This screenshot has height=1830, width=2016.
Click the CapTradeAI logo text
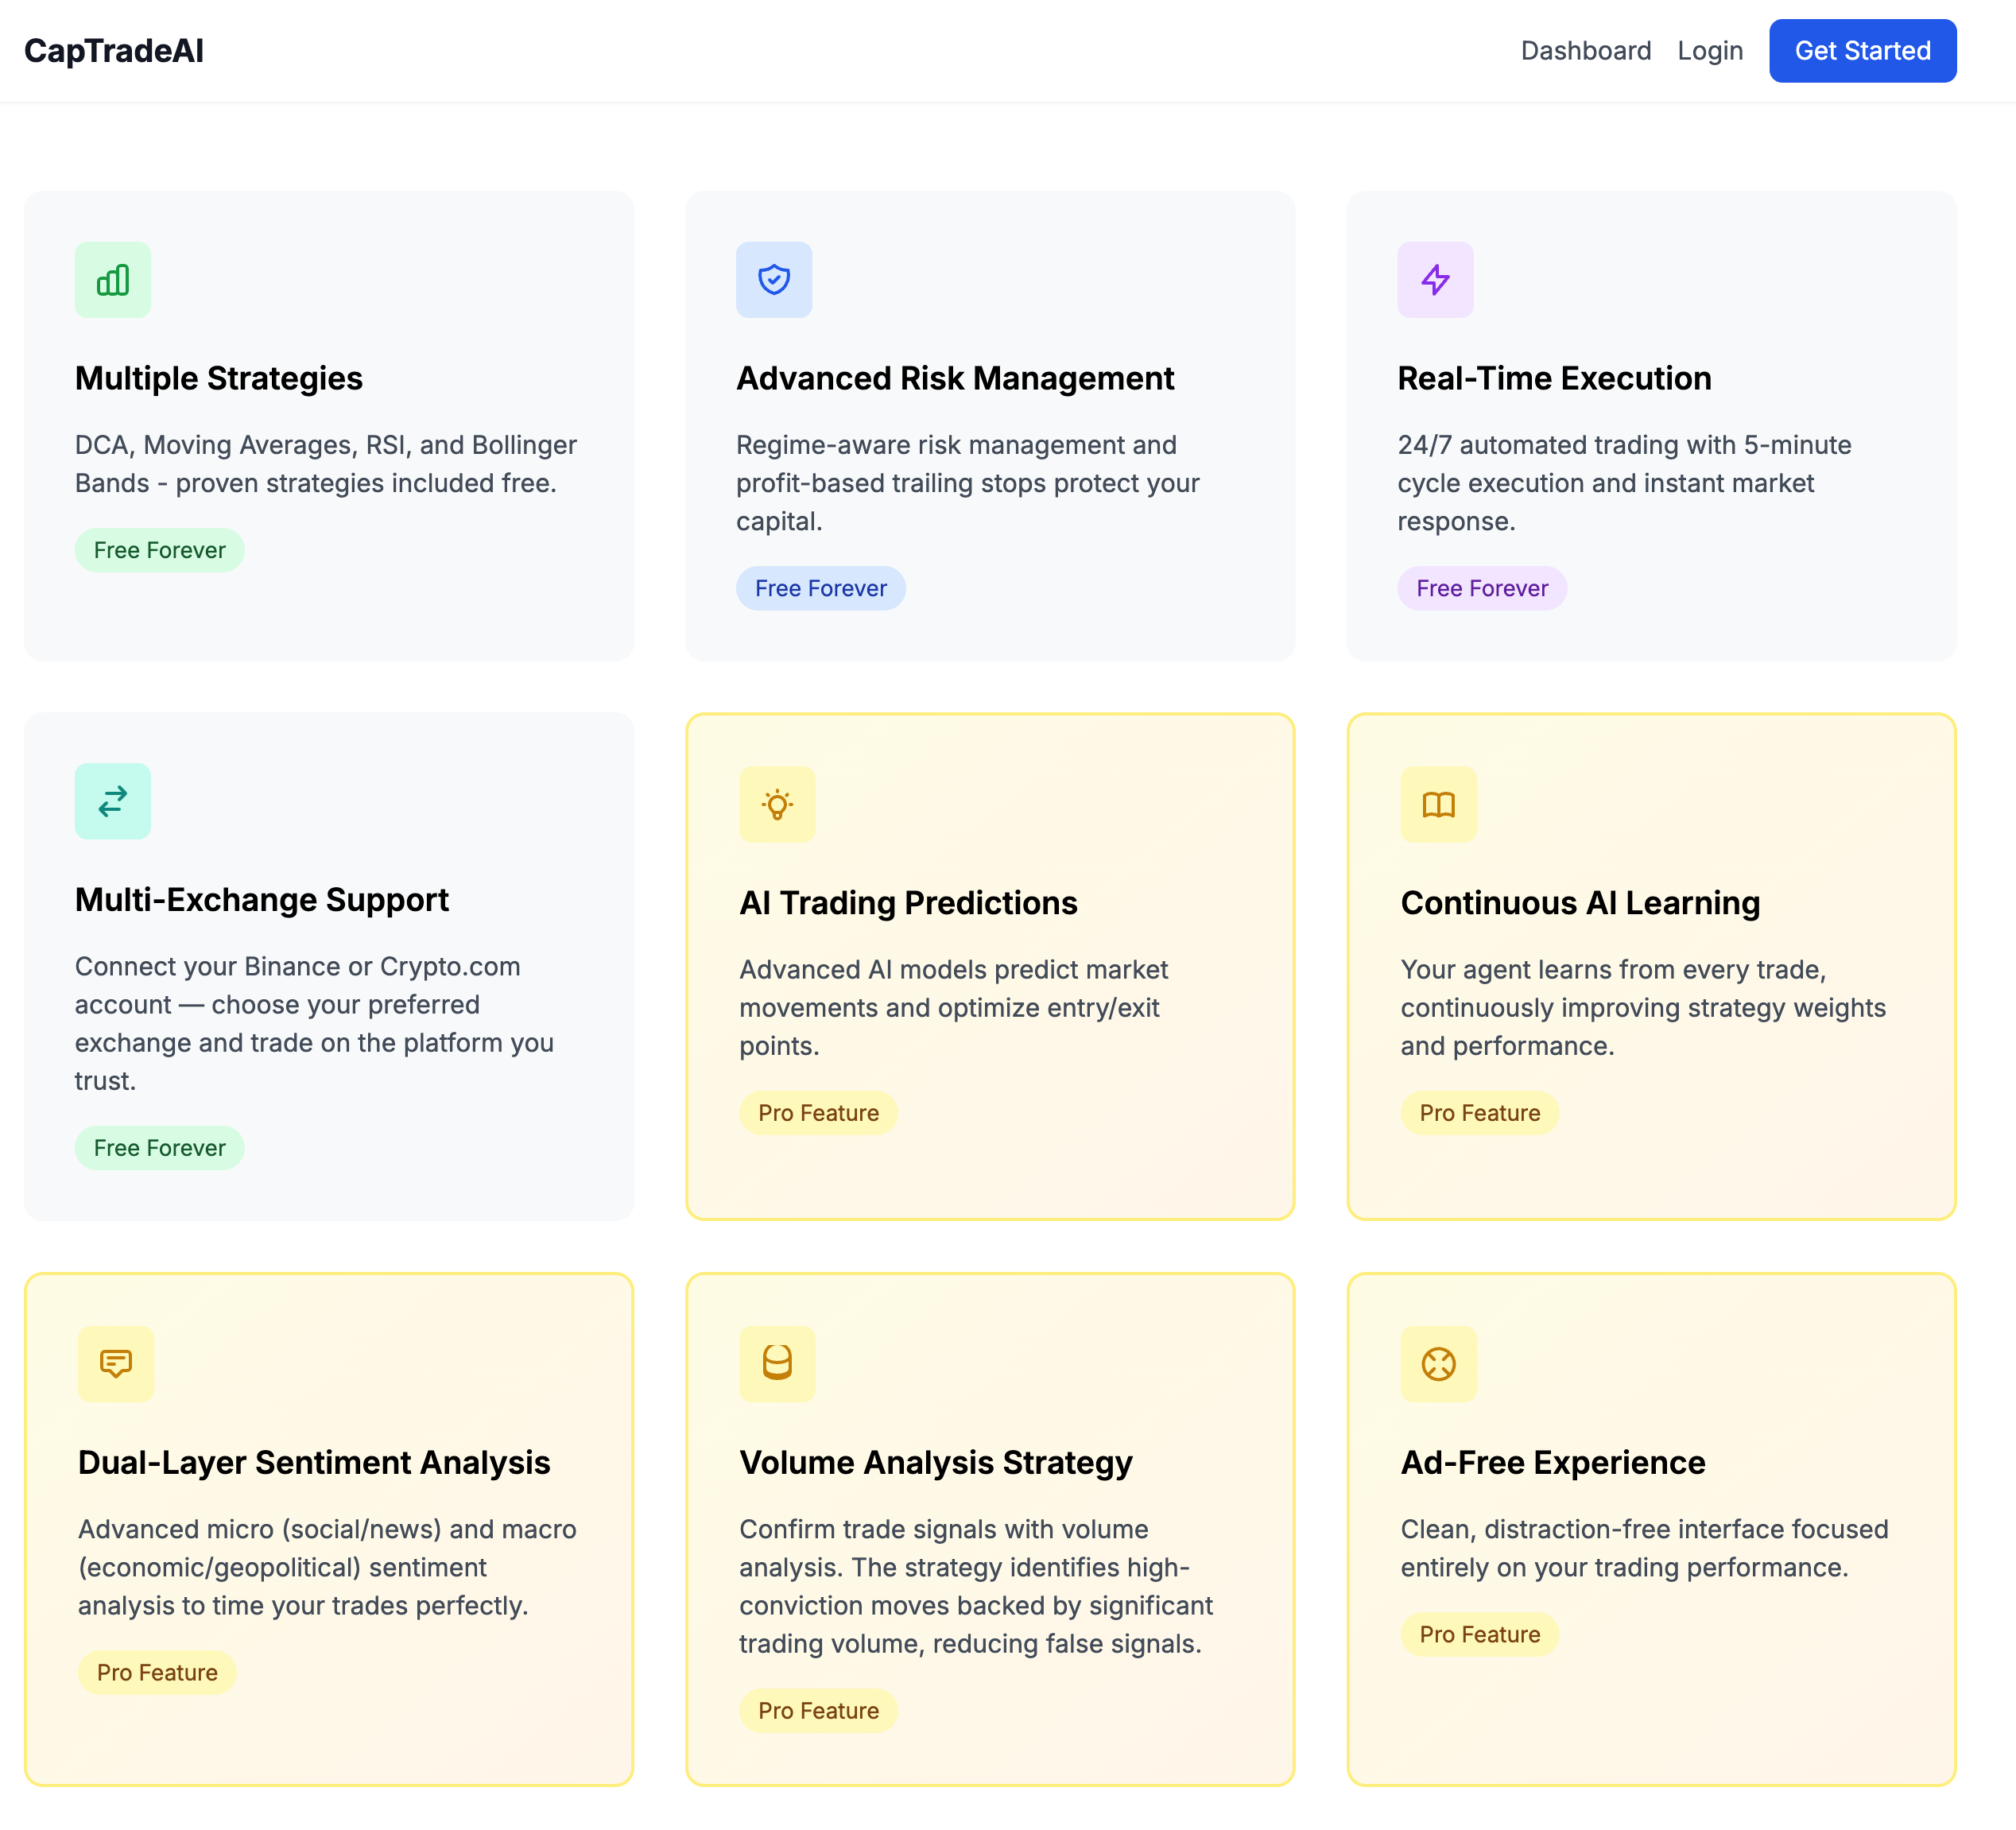pos(114,51)
